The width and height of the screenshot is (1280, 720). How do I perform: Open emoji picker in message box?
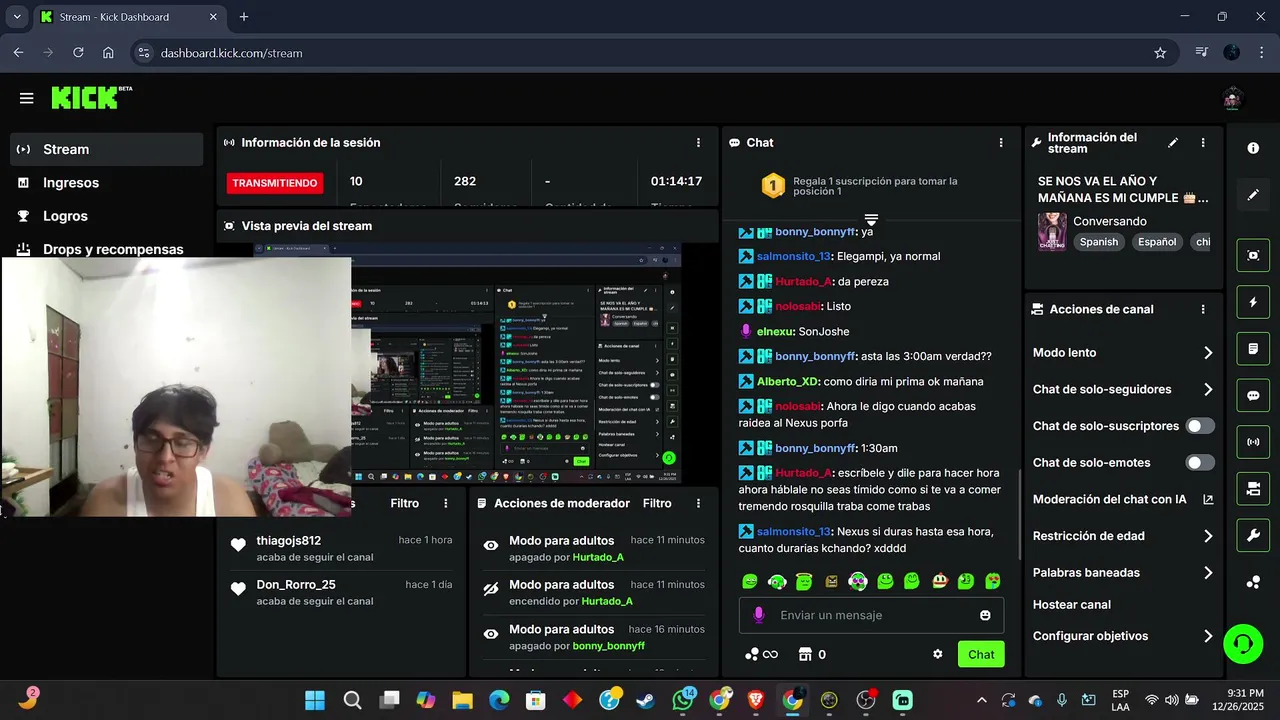(x=985, y=616)
